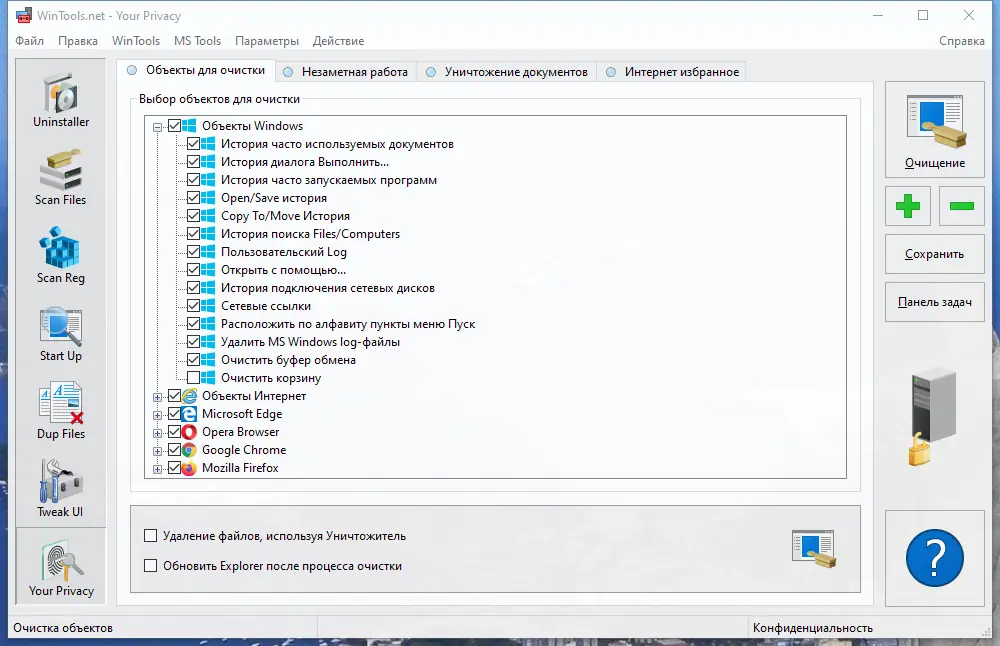This screenshot has height=646, width=1000.
Task: Uncheck the Mozilla Firefox checkbox
Action: [174, 468]
